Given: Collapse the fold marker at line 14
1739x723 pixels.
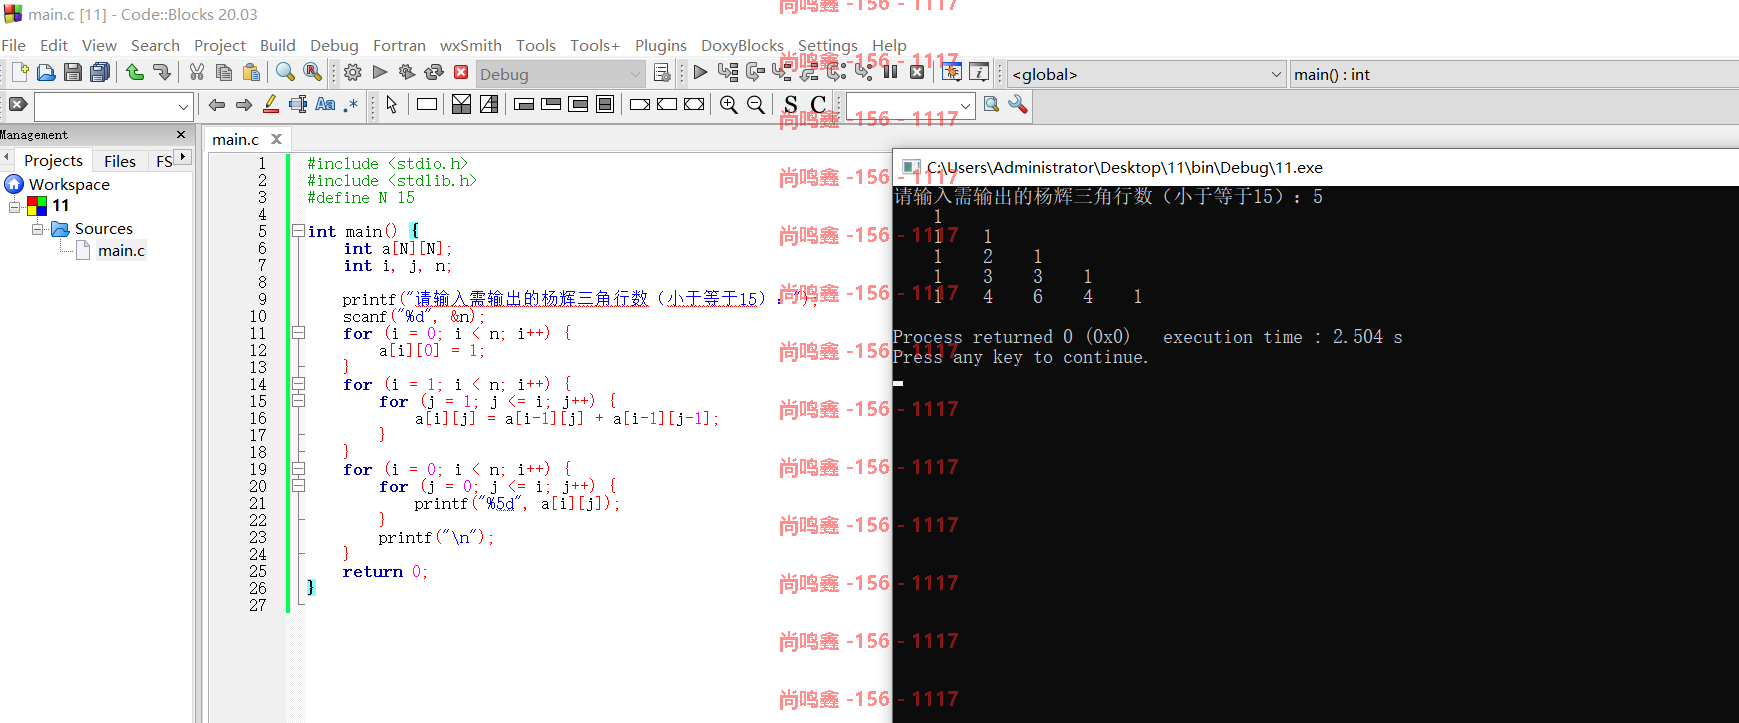Looking at the screenshot, I should pyautogui.click(x=298, y=384).
